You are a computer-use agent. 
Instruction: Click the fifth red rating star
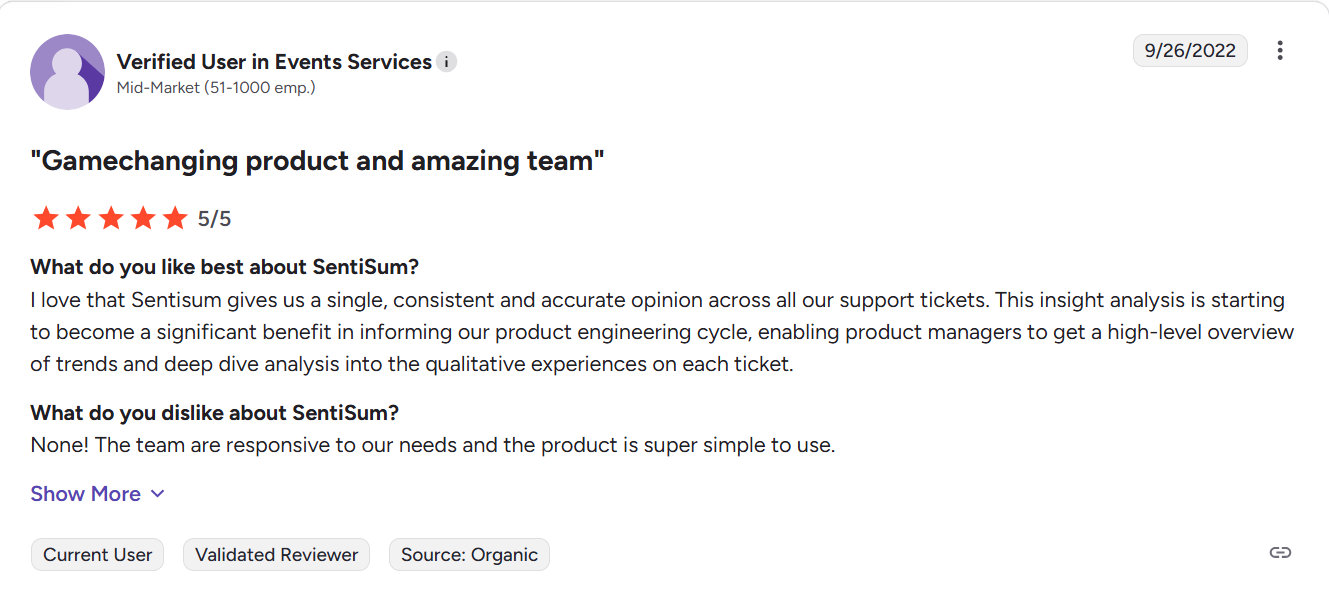(x=175, y=218)
